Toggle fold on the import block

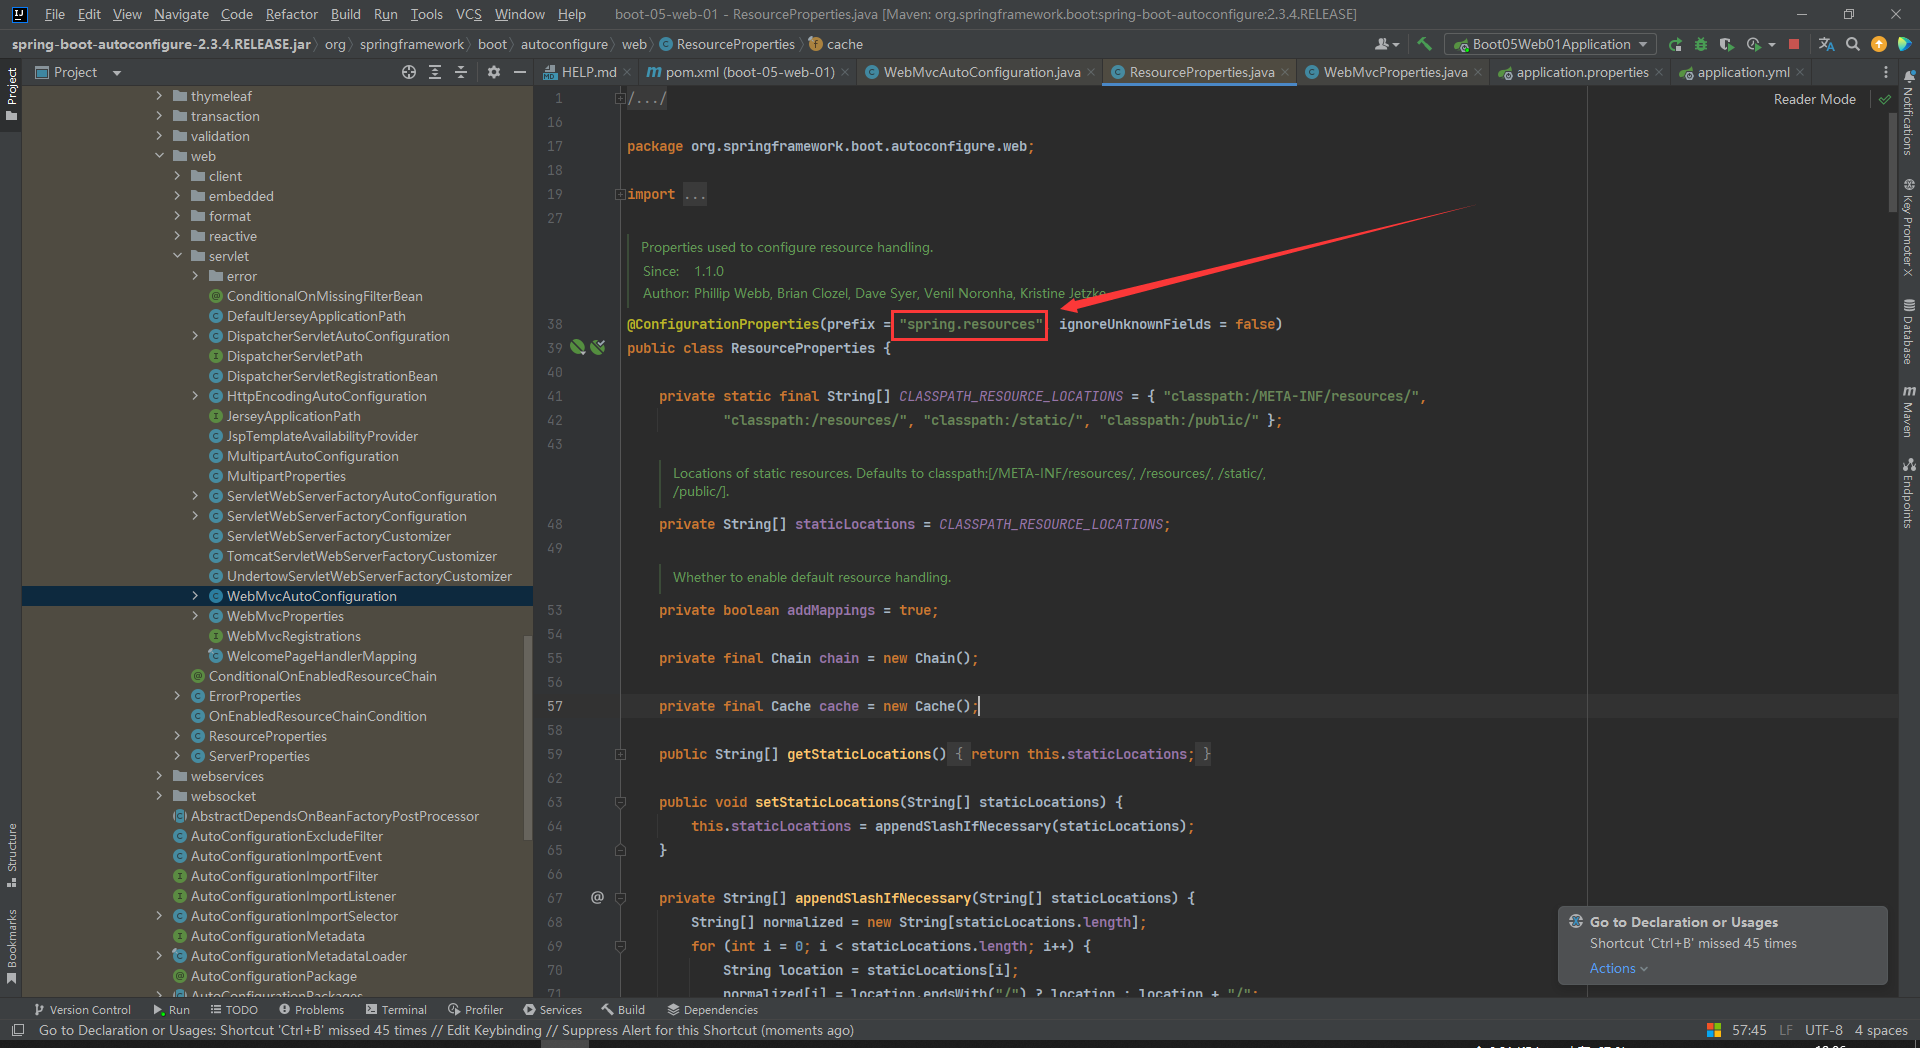pos(620,194)
